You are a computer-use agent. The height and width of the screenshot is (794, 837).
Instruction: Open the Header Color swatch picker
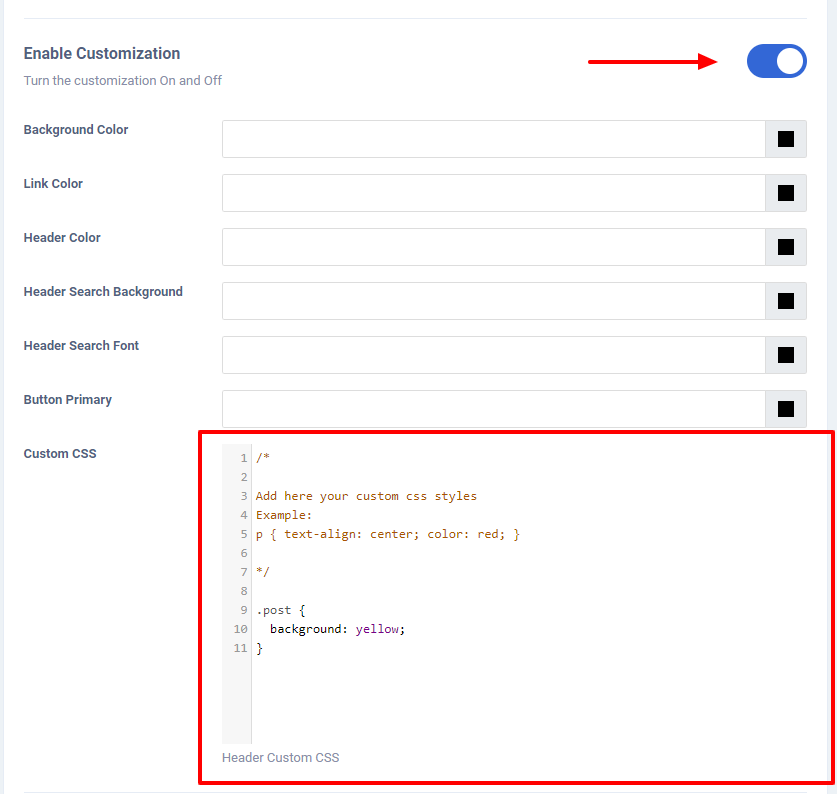point(786,247)
